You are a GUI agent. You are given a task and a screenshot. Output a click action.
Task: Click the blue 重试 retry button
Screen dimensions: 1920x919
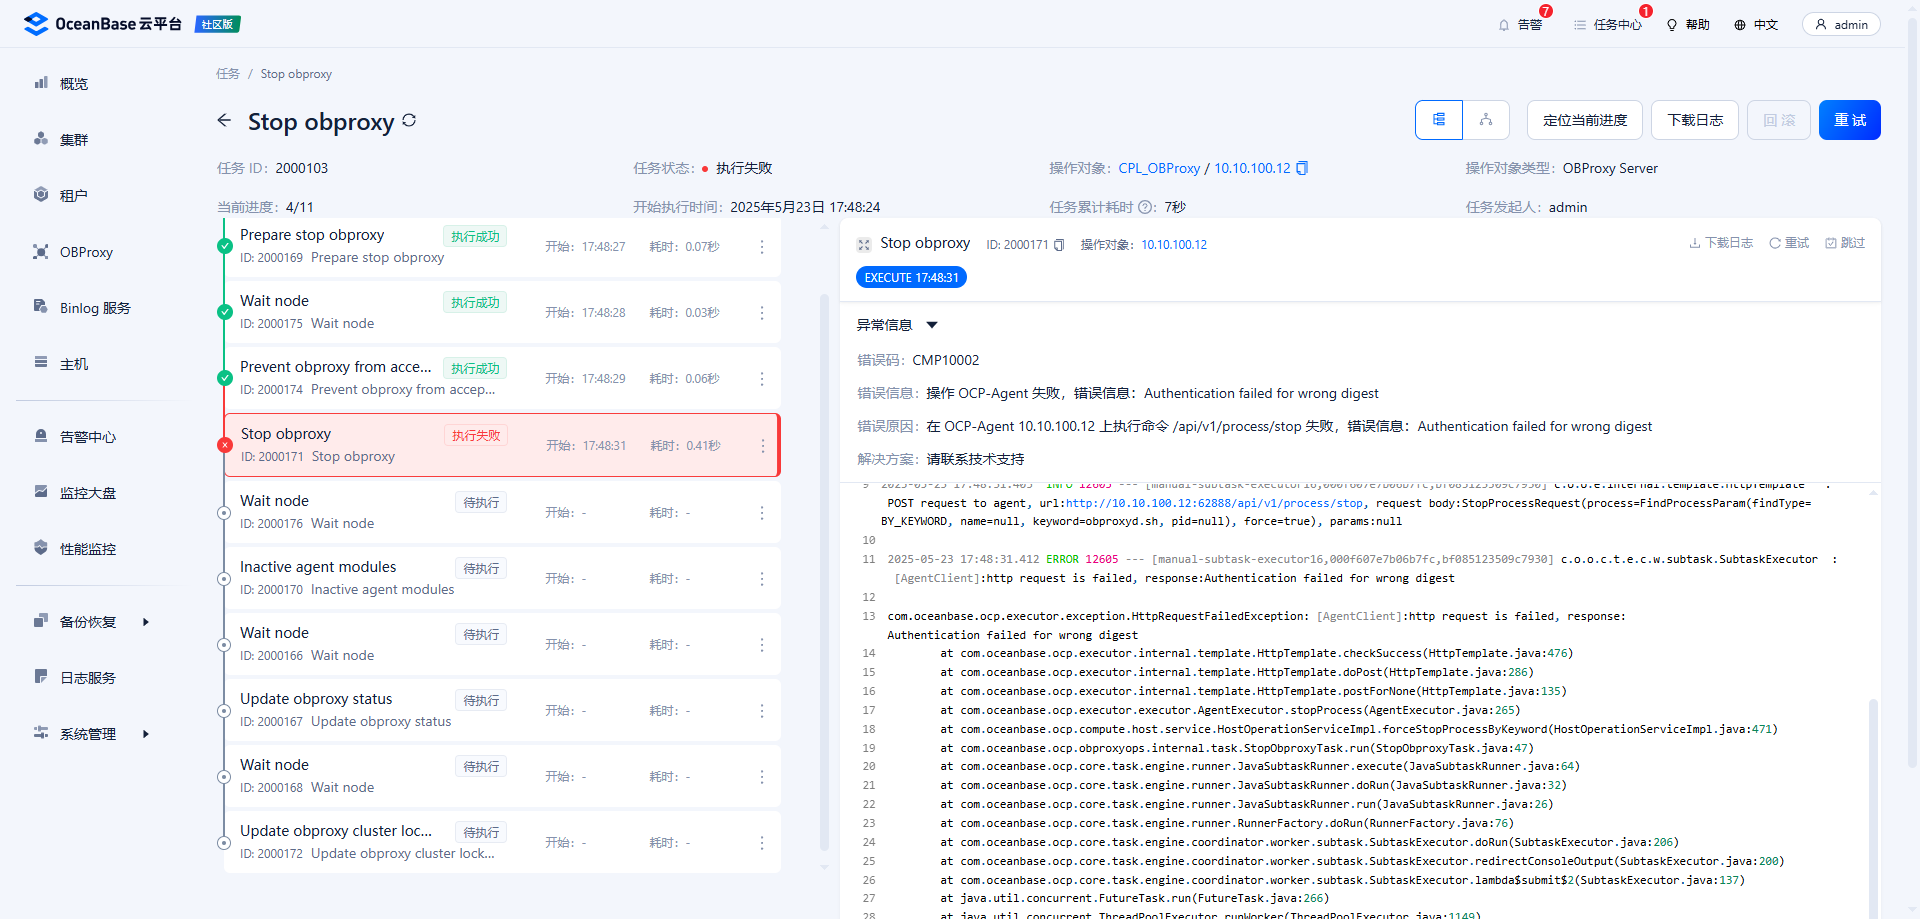pos(1850,120)
